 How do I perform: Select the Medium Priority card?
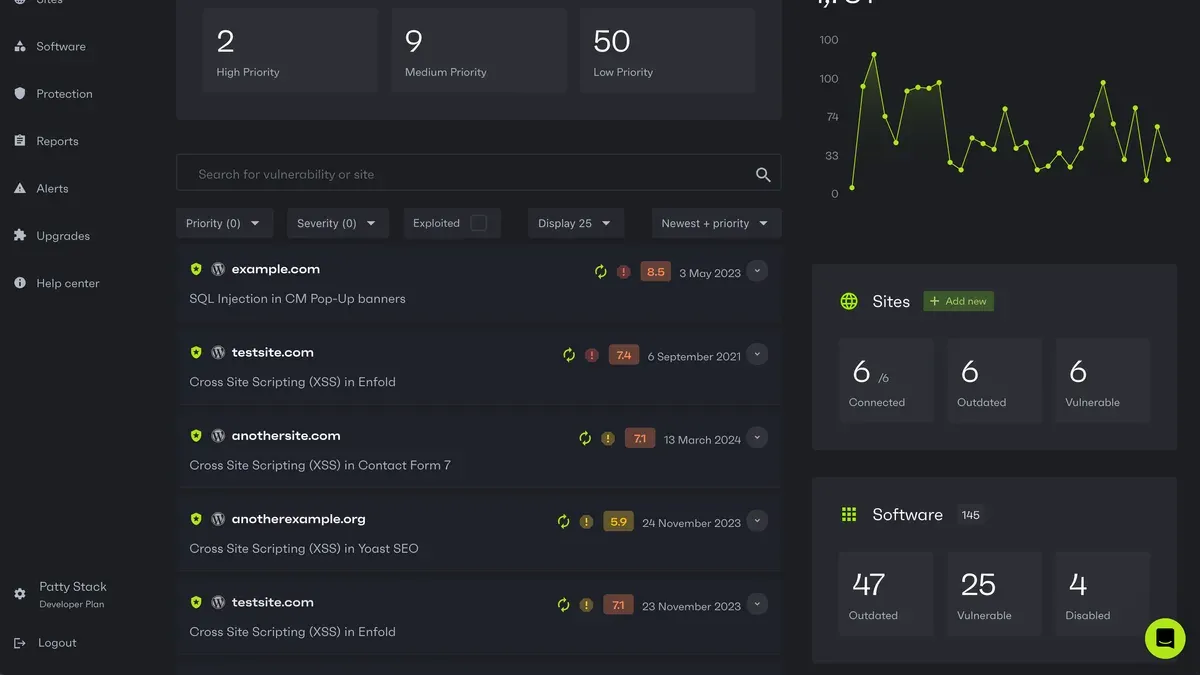479,51
